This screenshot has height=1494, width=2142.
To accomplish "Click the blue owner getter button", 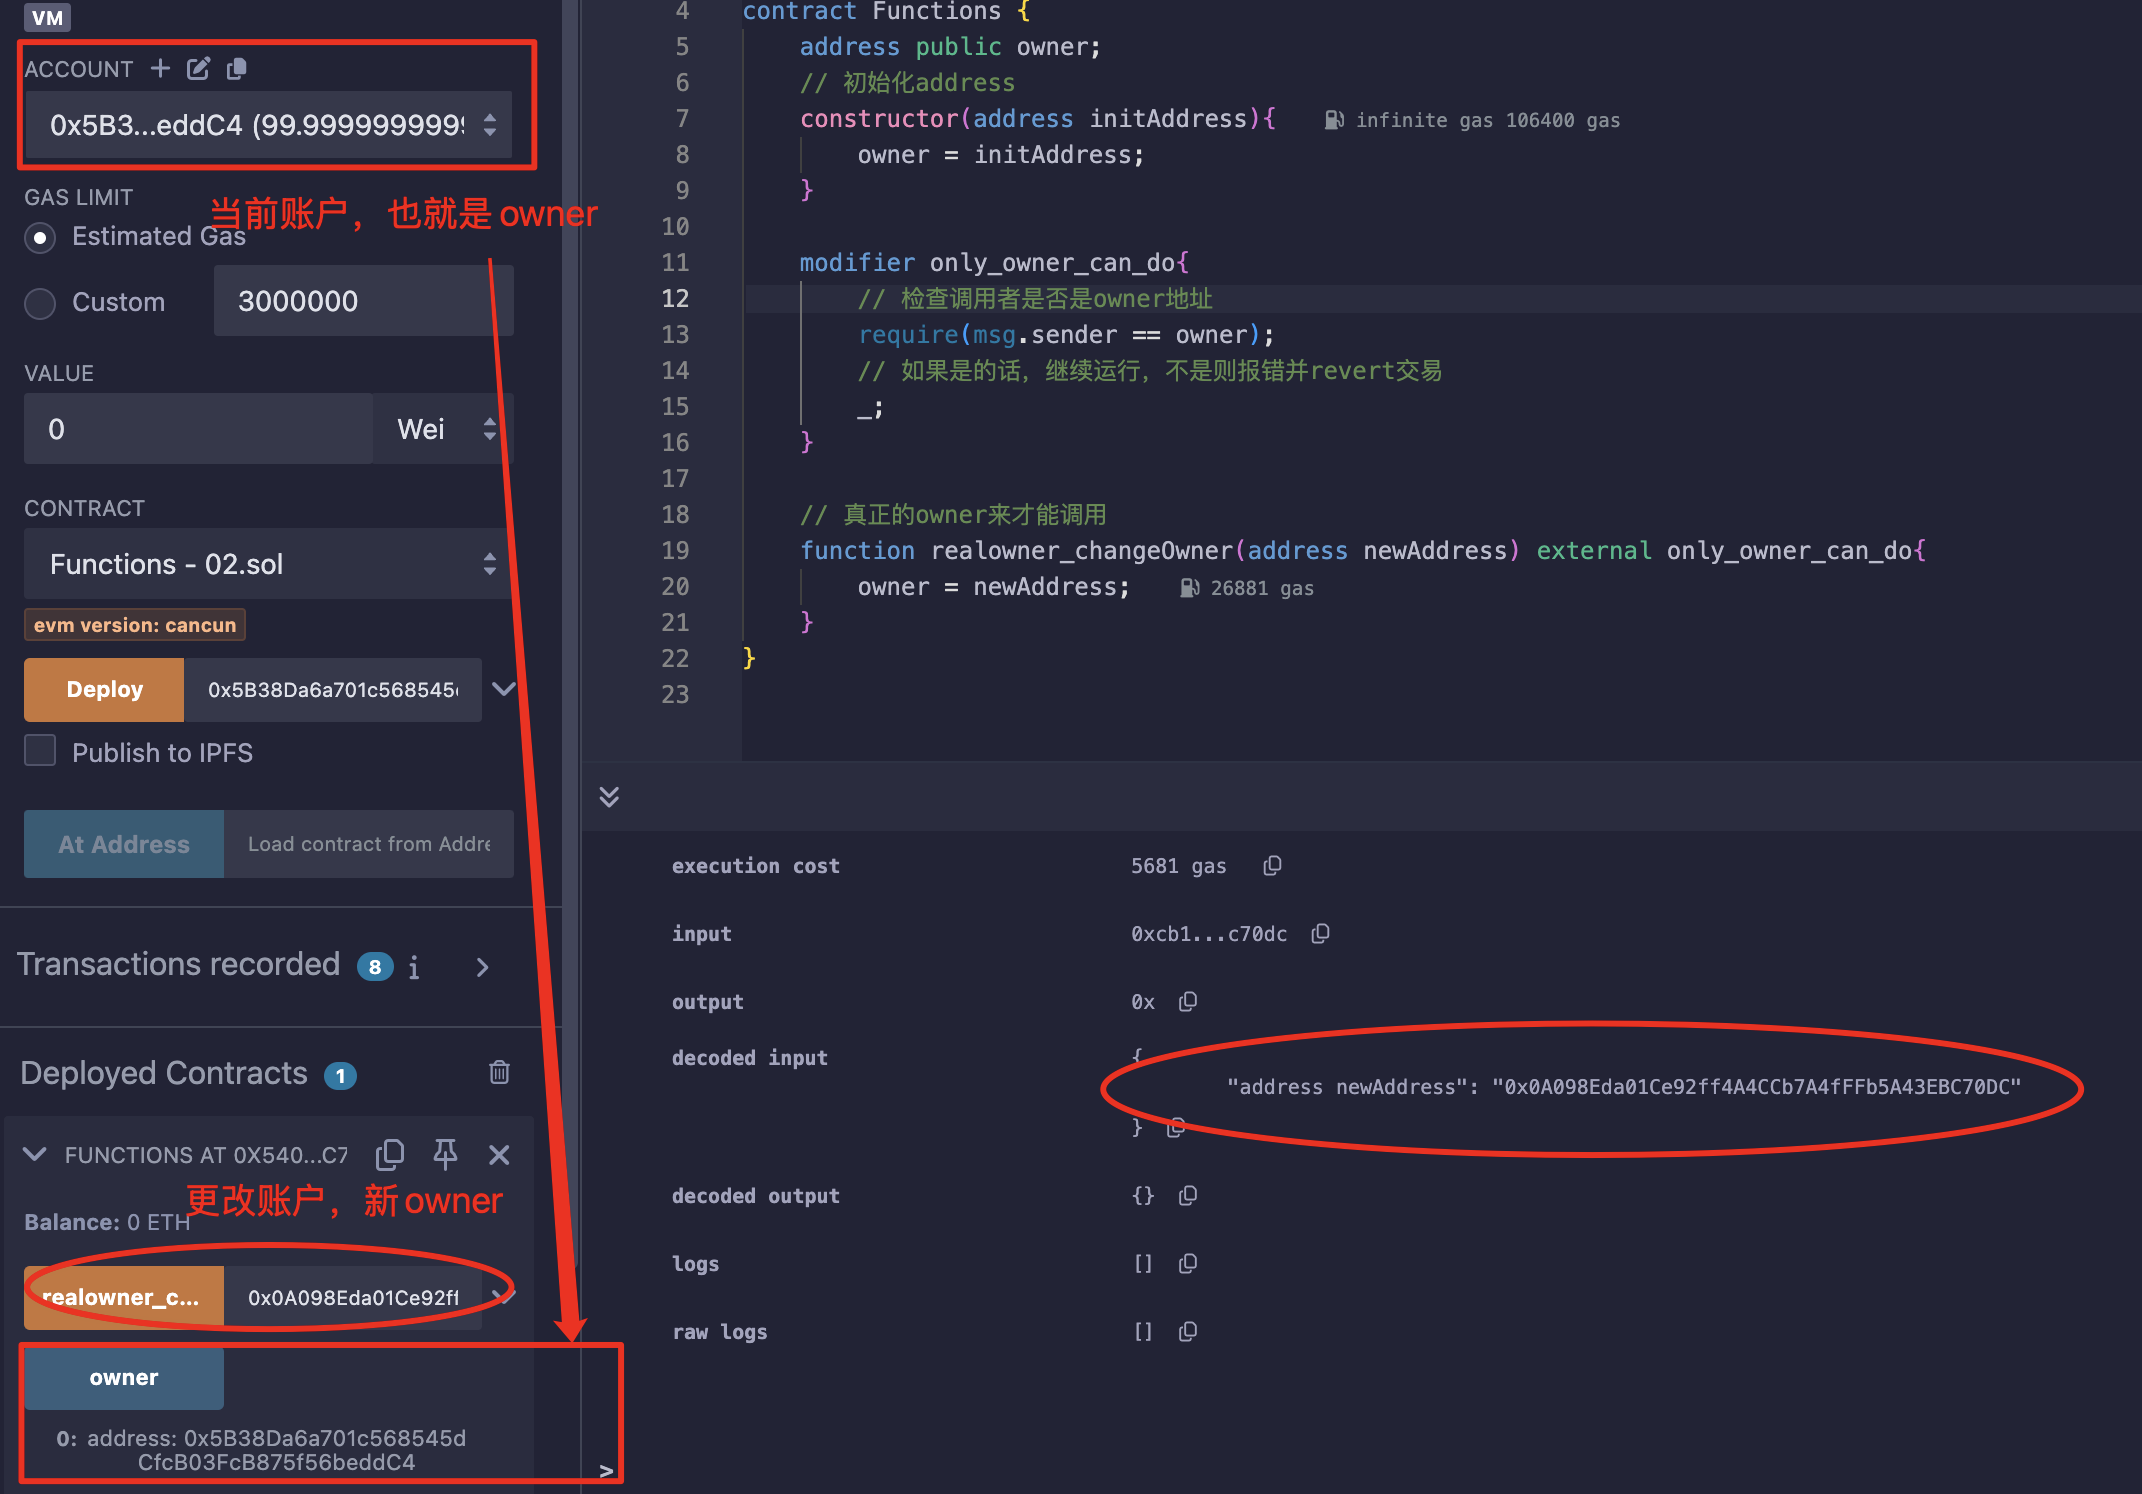I will click(x=123, y=1377).
